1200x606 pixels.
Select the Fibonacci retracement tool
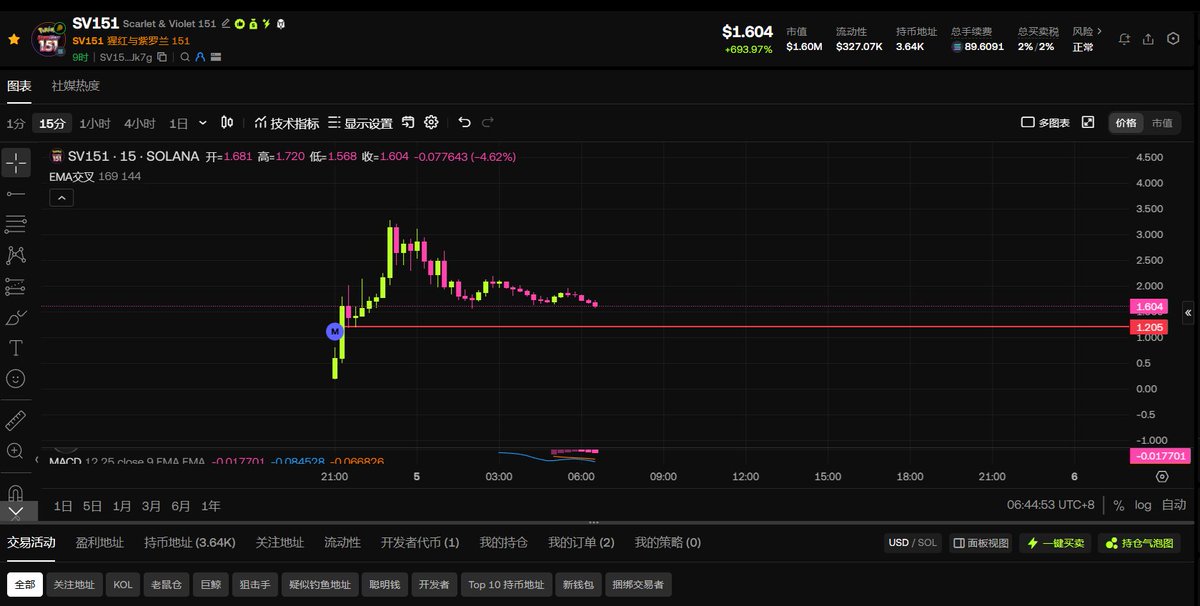click(x=16, y=224)
